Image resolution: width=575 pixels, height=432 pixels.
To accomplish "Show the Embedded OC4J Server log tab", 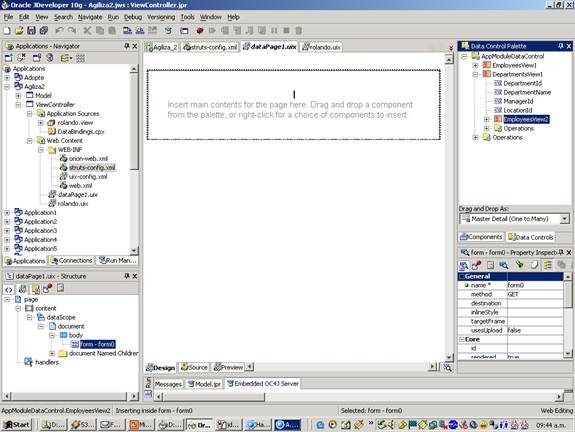I will [263, 384].
